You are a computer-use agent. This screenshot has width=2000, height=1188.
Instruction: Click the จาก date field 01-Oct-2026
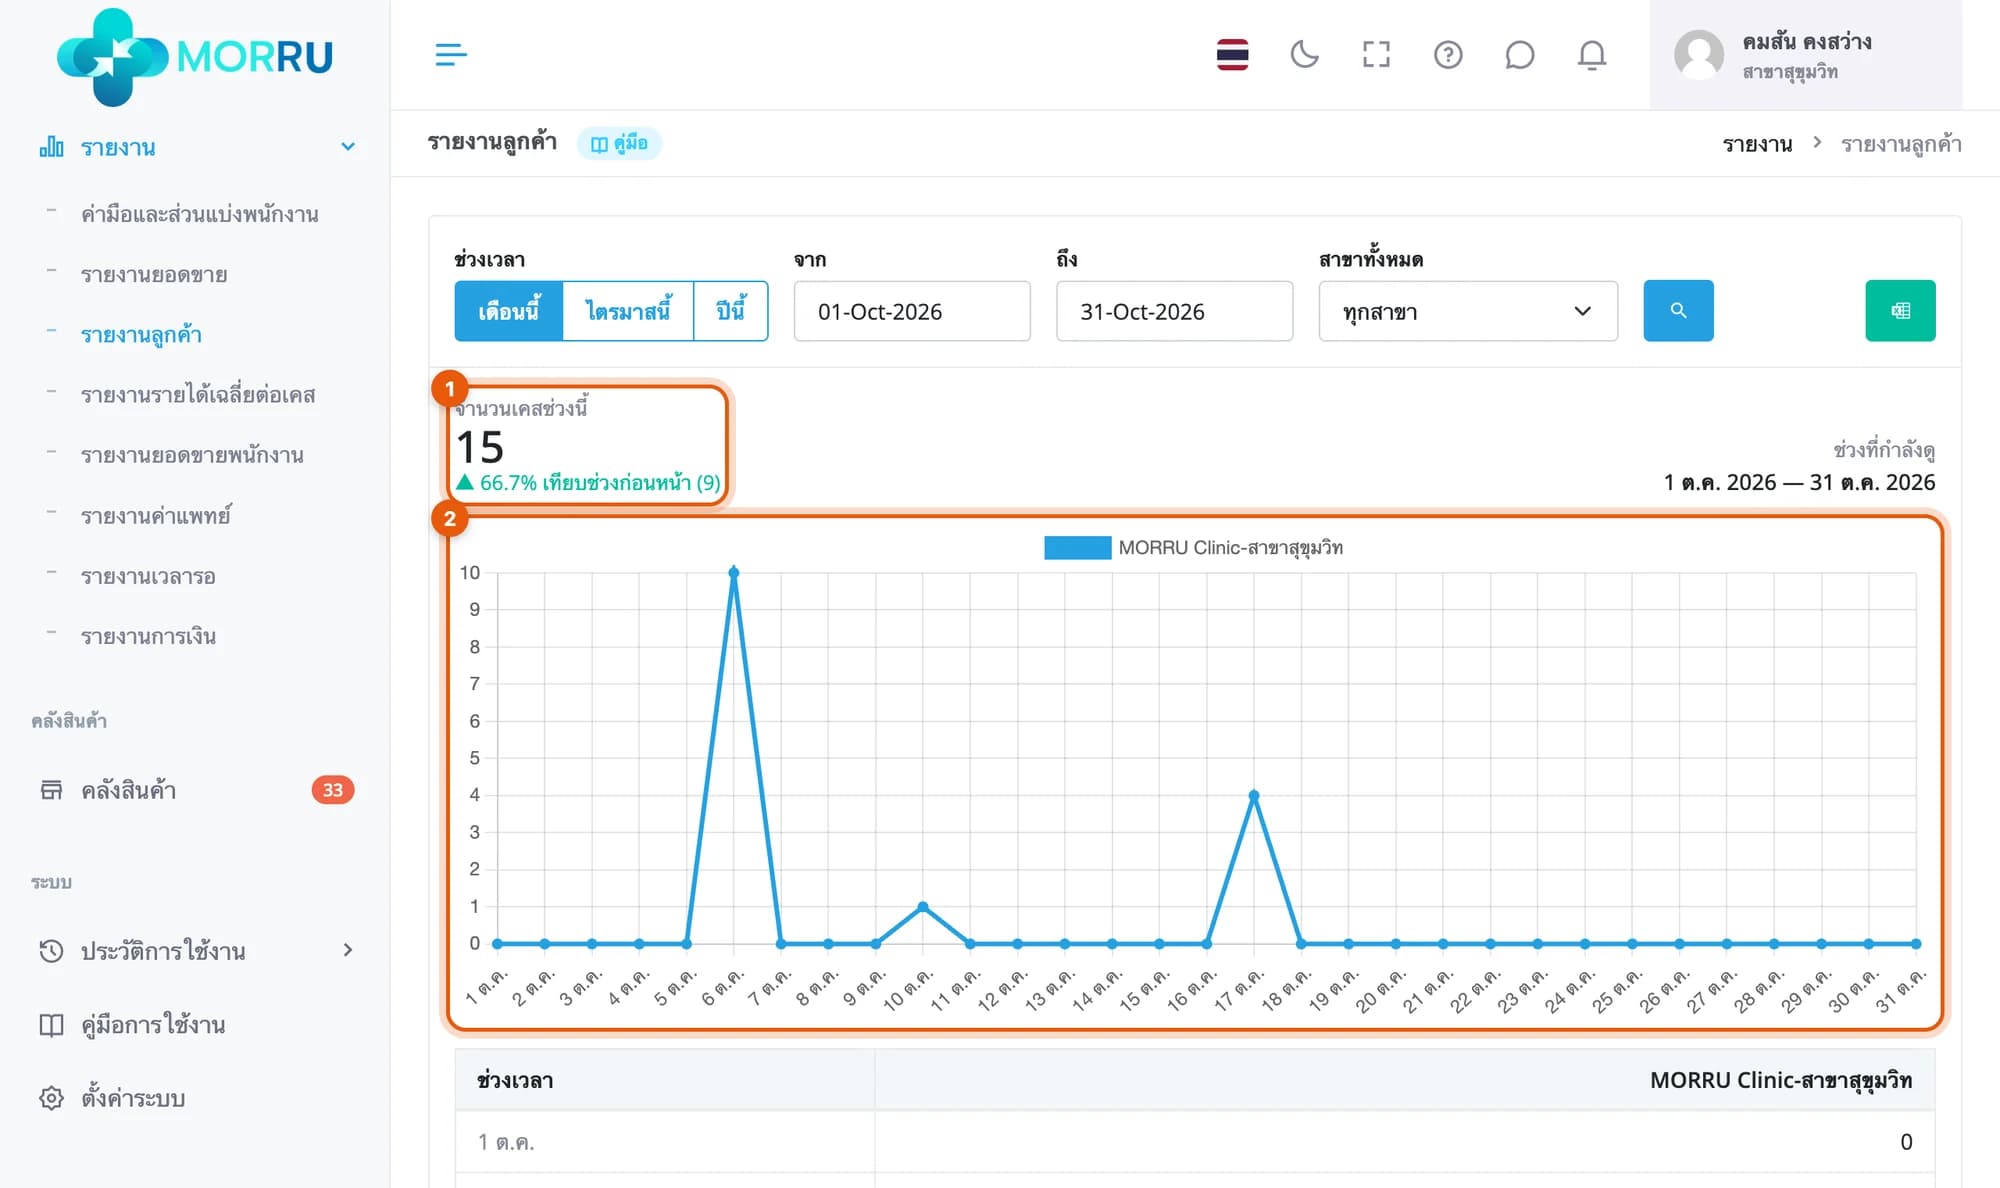[912, 311]
